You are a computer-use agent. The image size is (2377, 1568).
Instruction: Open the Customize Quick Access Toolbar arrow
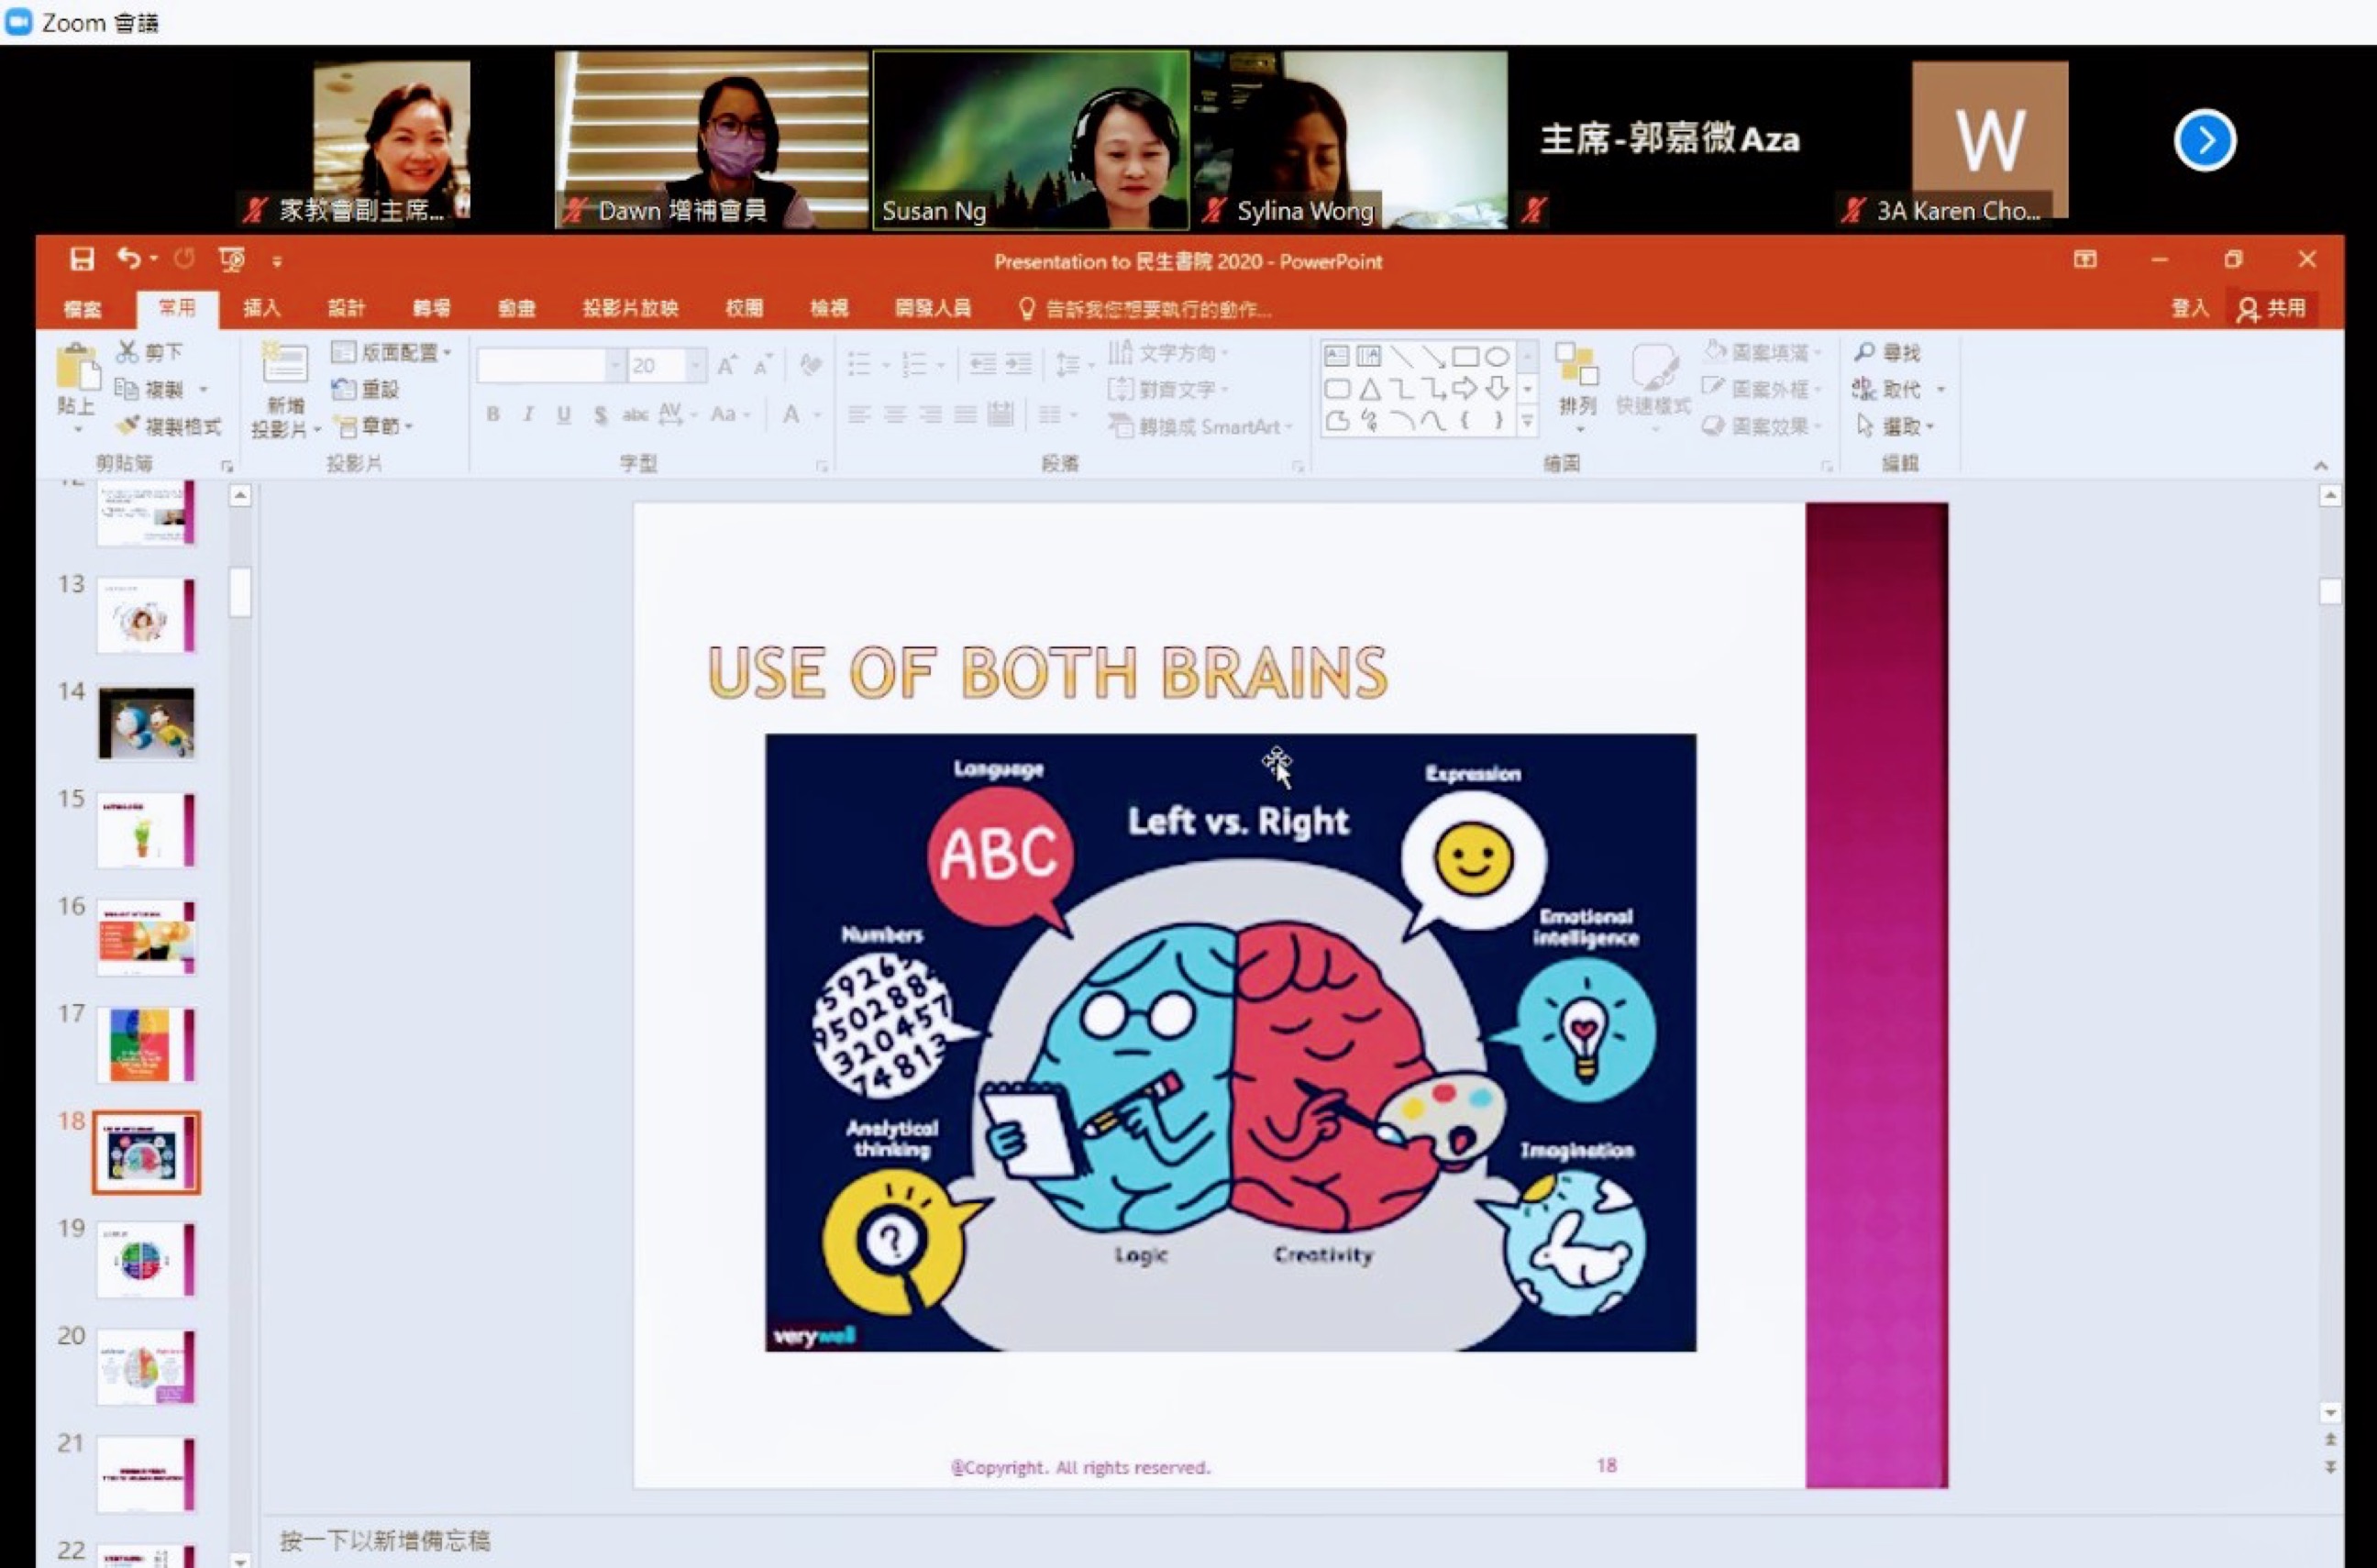coord(277,262)
